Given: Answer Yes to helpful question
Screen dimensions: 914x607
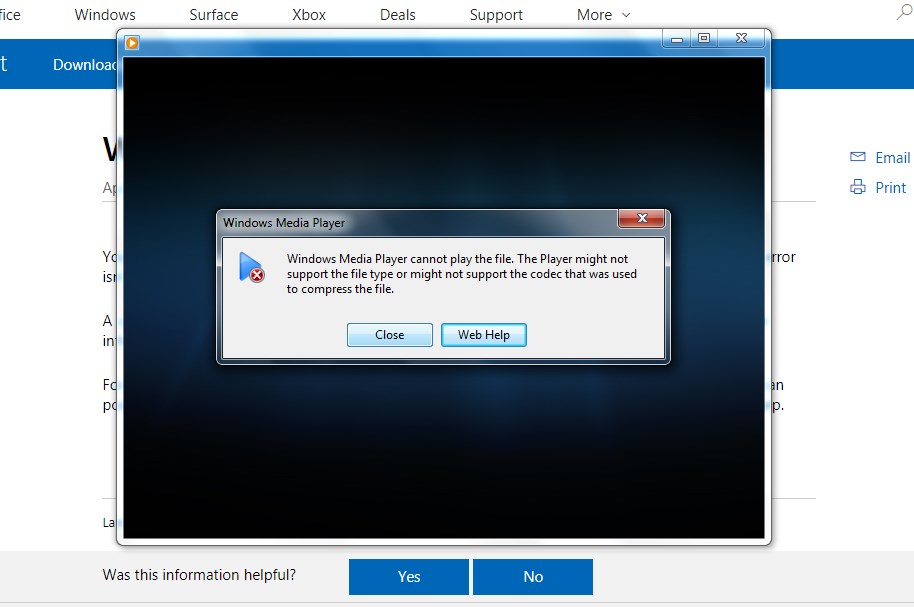Looking at the screenshot, I should pyautogui.click(x=409, y=577).
